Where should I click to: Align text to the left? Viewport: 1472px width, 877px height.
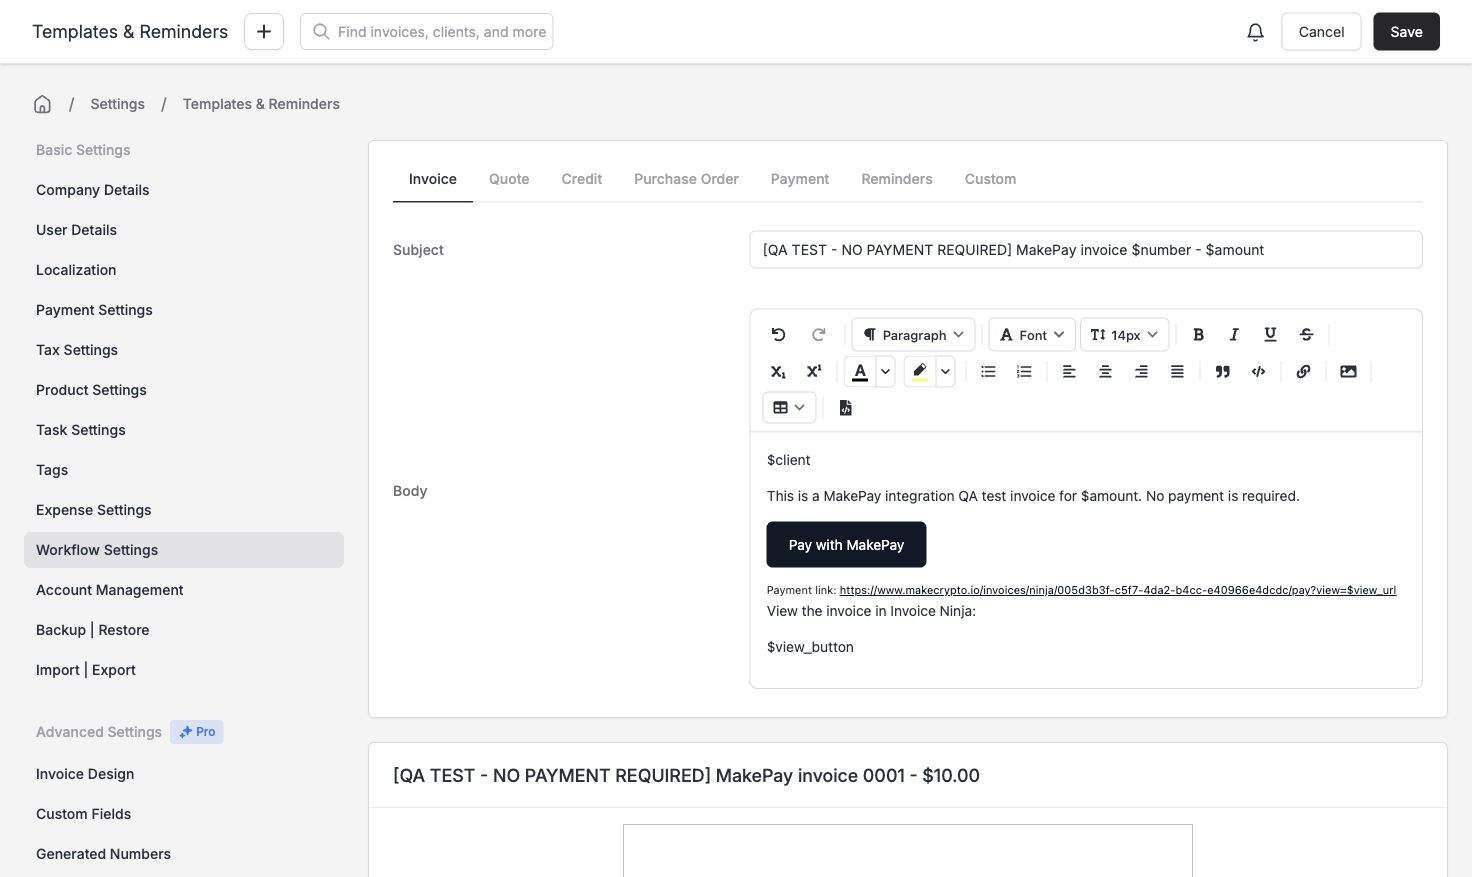[1069, 372]
